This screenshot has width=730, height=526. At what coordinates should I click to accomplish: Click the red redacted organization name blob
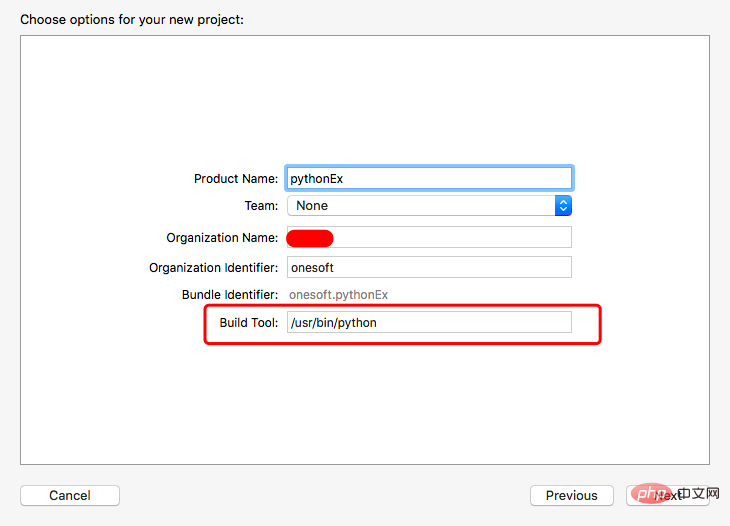pyautogui.click(x=310, y=237)
